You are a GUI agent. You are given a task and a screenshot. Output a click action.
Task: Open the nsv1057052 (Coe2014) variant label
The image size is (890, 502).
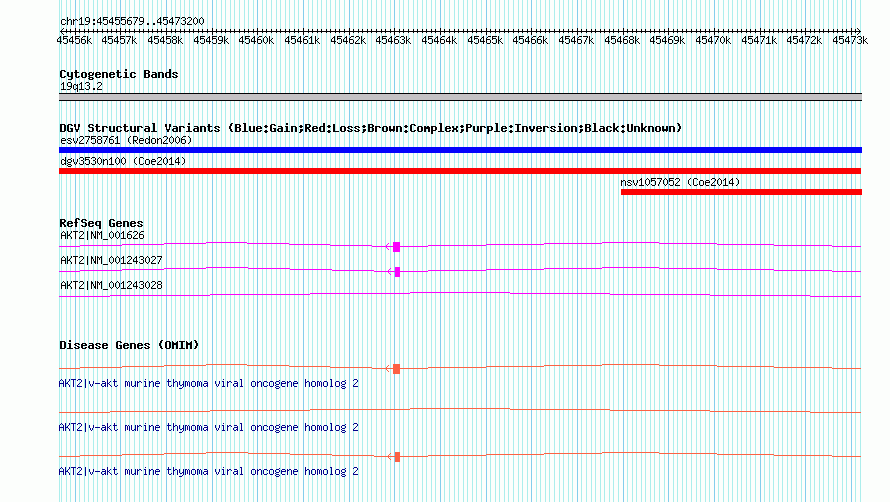point(680,182)
